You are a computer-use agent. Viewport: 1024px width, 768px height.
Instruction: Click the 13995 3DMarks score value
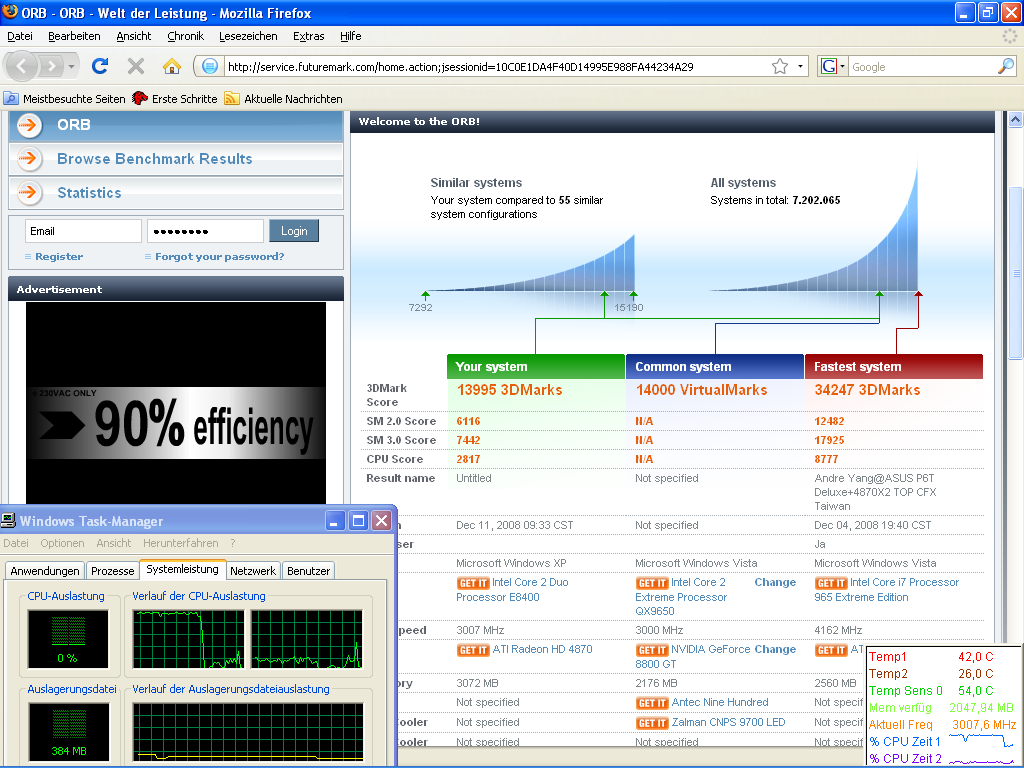pyautogui.click(x=509, y=390)
